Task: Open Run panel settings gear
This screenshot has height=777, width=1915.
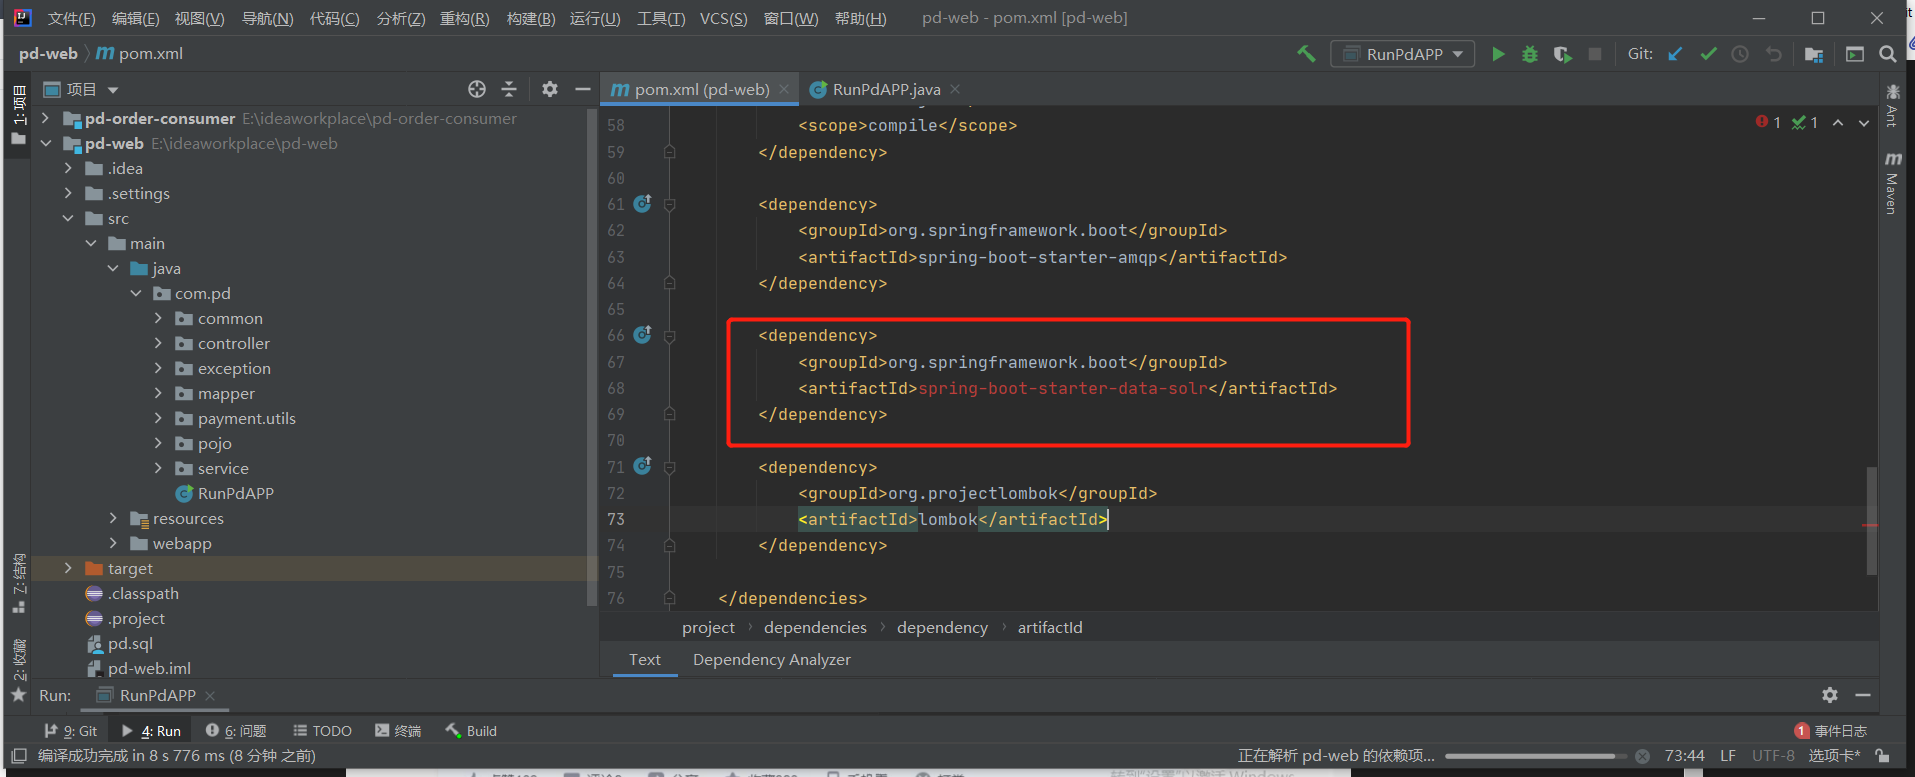Action: 1830,695
